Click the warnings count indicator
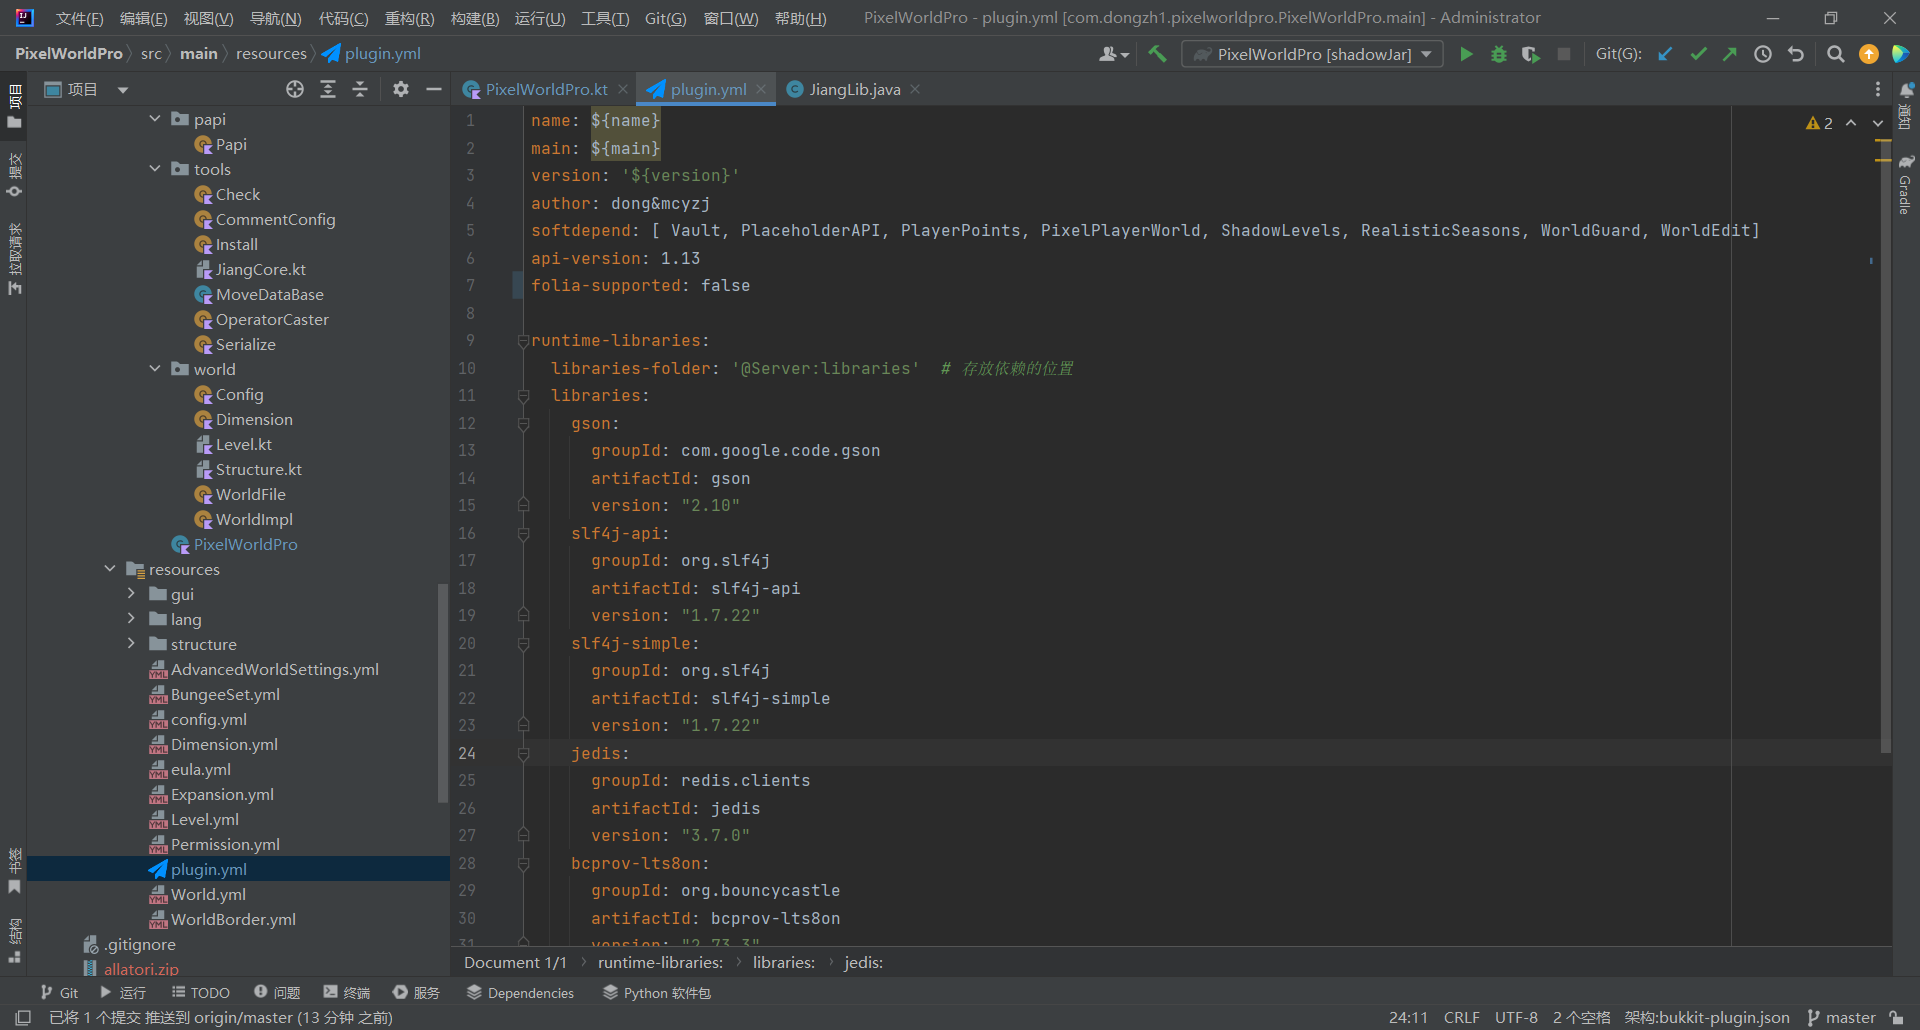Image resolution: width=1920 pixels, height=1030 pixels. [x=1819, y=123]
